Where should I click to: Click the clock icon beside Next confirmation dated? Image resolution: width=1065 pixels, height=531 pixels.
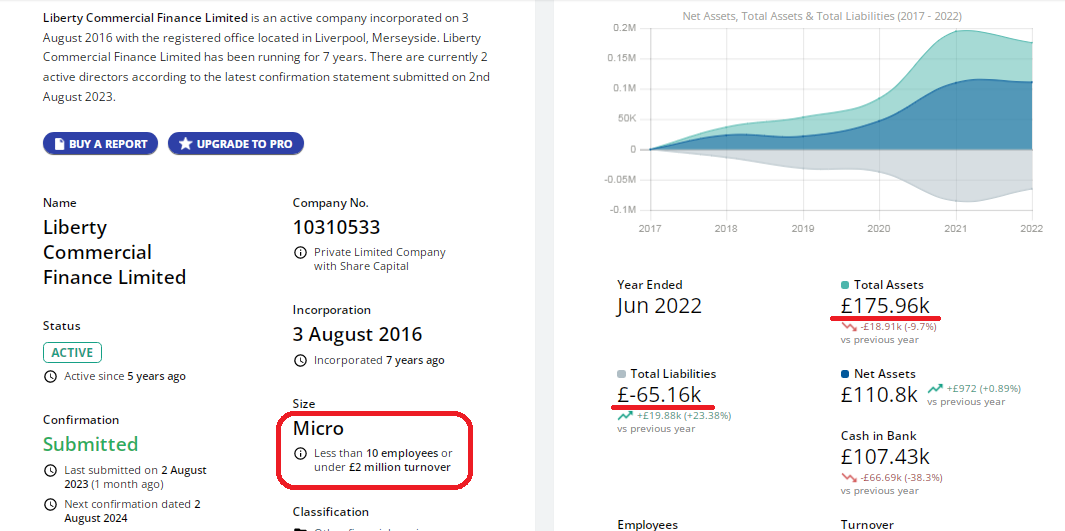[x=50, y=505]
